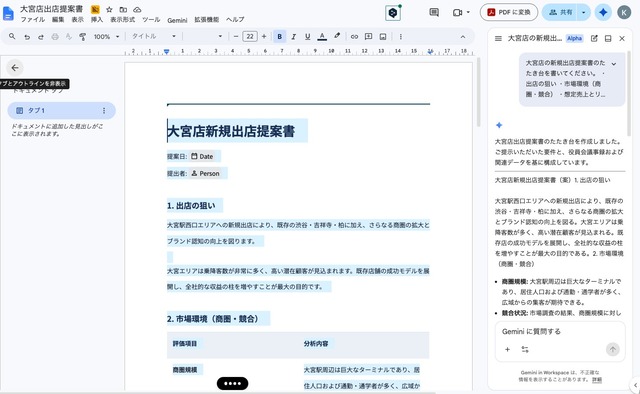Open the Gemini panel hamburger menu
Viewport: 640px width, 394px height.
[x=498, y=38]
